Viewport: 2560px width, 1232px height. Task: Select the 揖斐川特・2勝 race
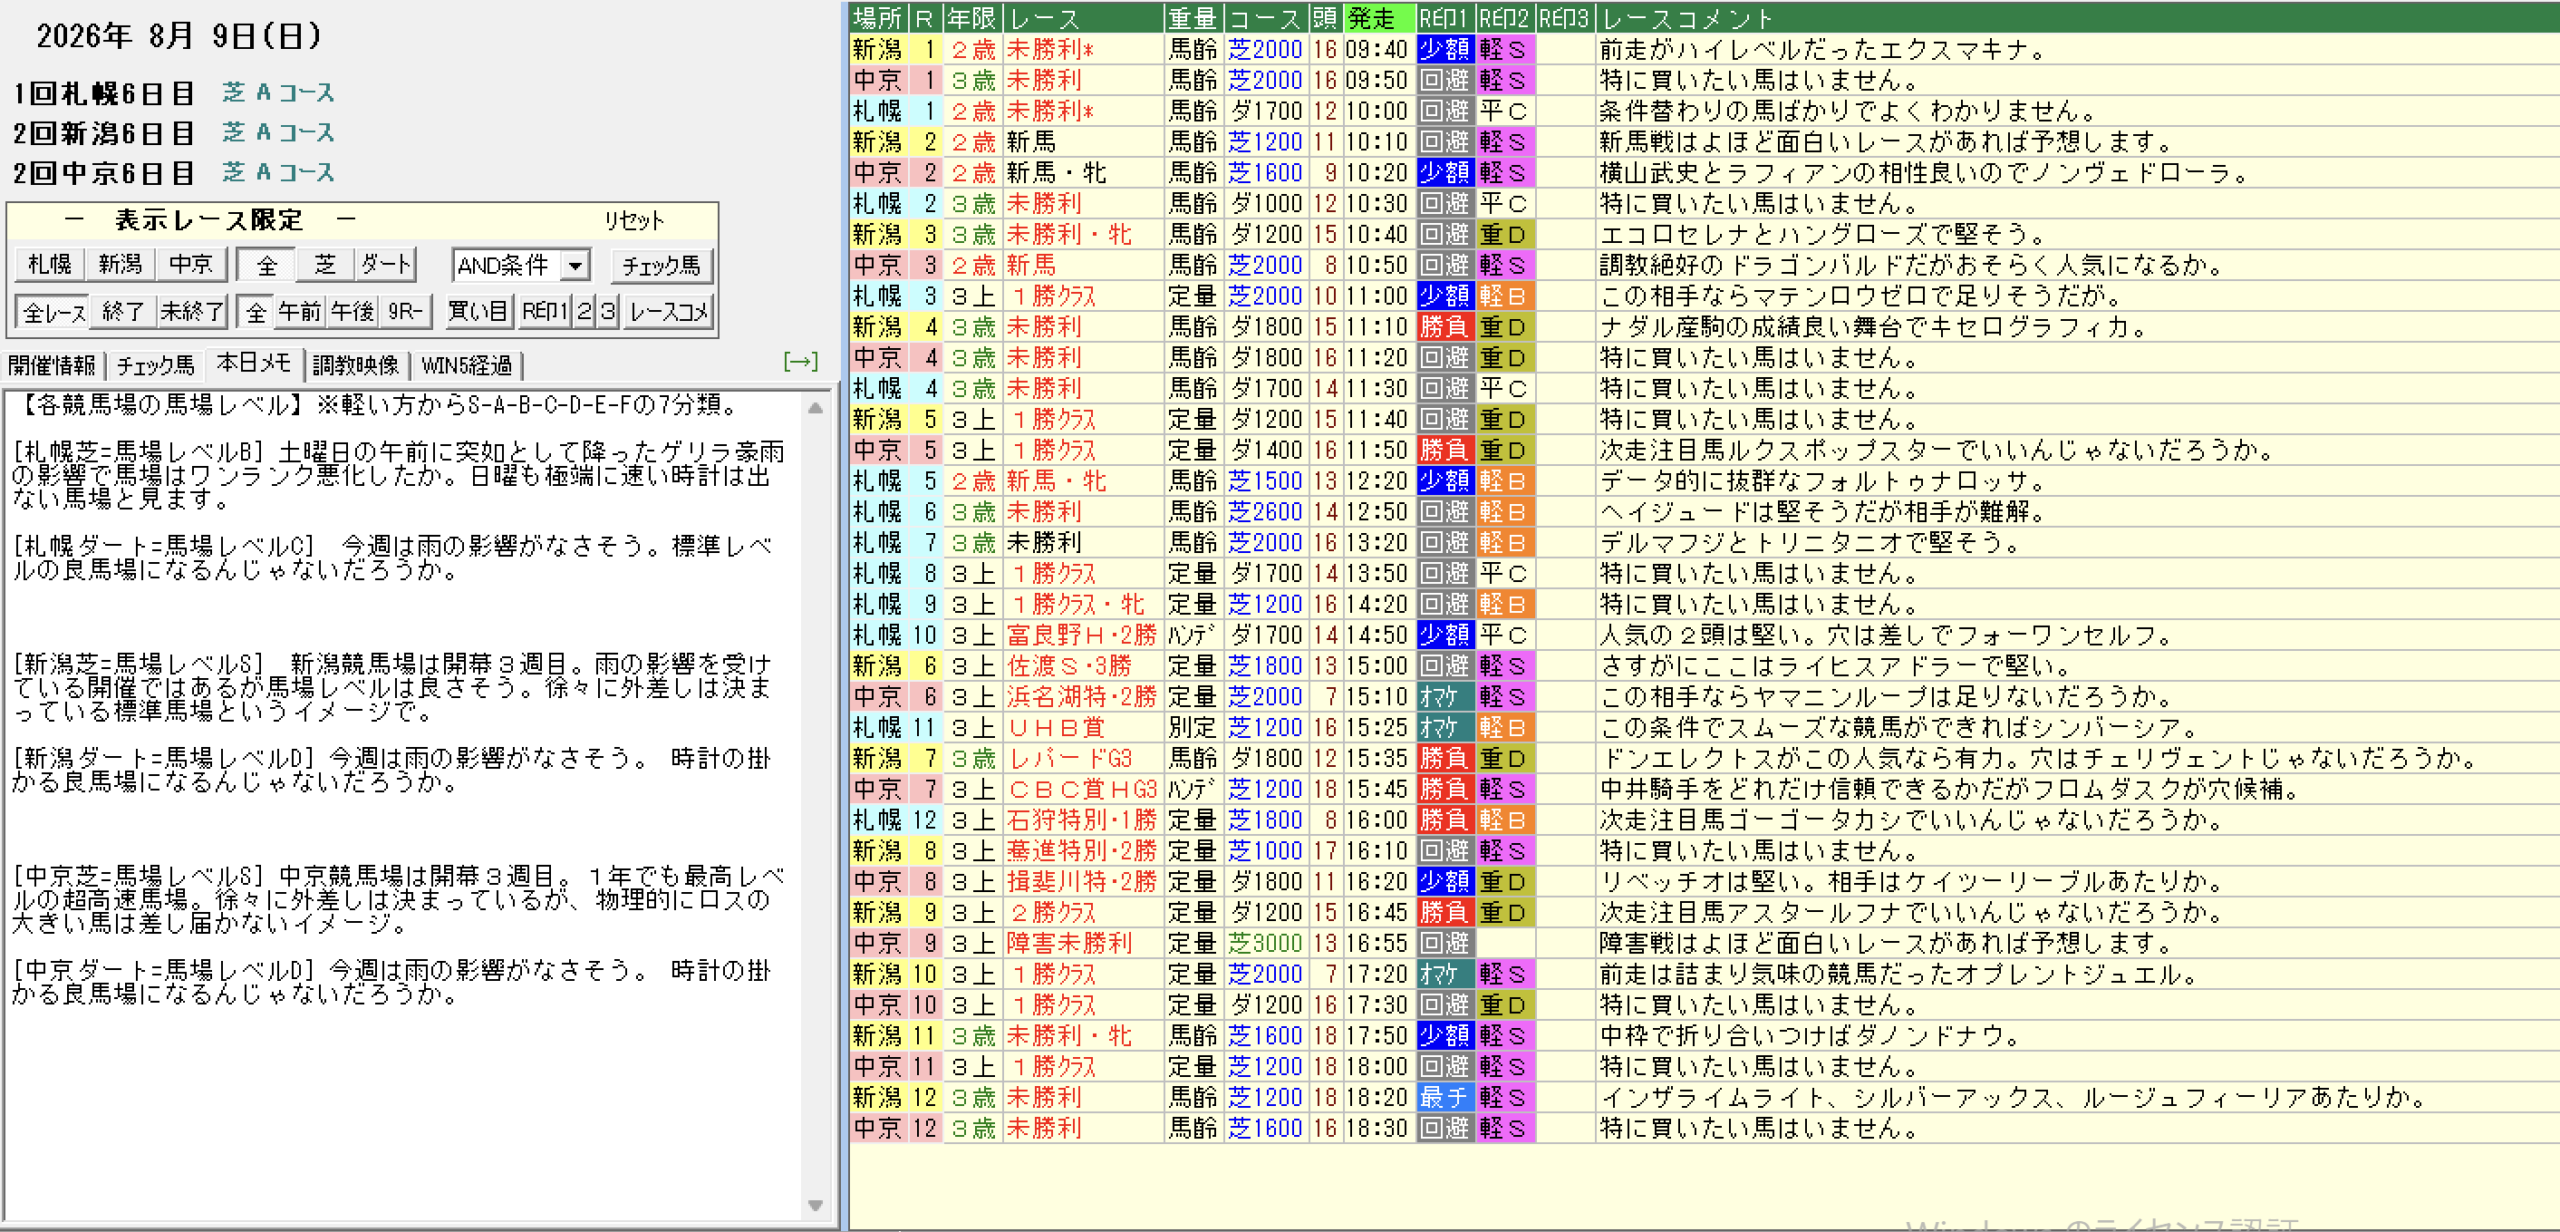(1081, 882)
